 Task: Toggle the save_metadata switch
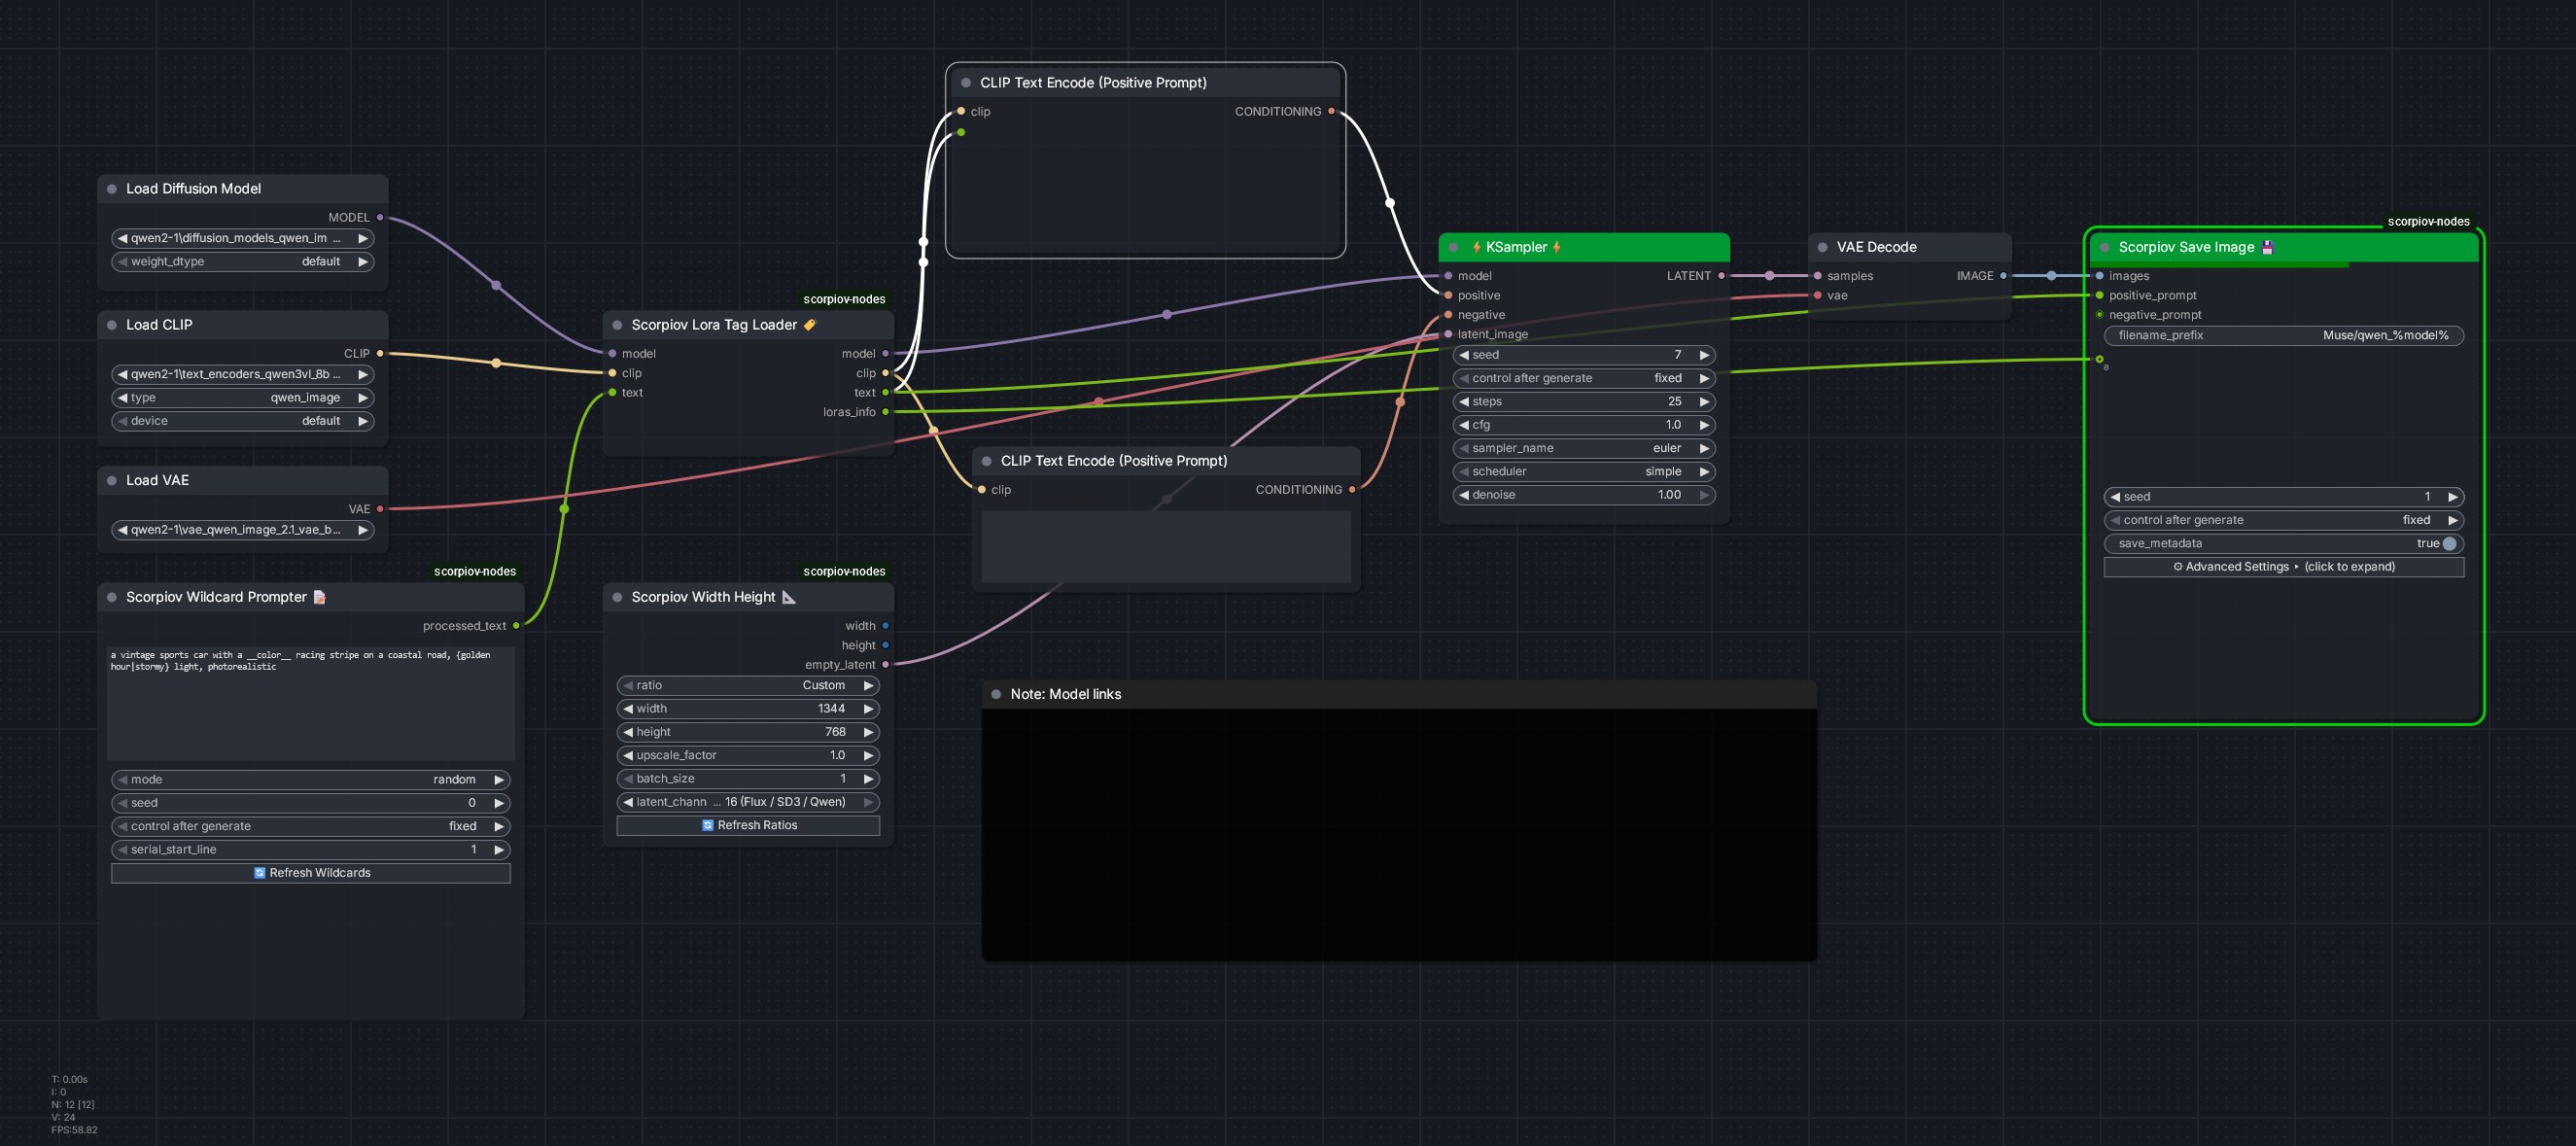2449,544
